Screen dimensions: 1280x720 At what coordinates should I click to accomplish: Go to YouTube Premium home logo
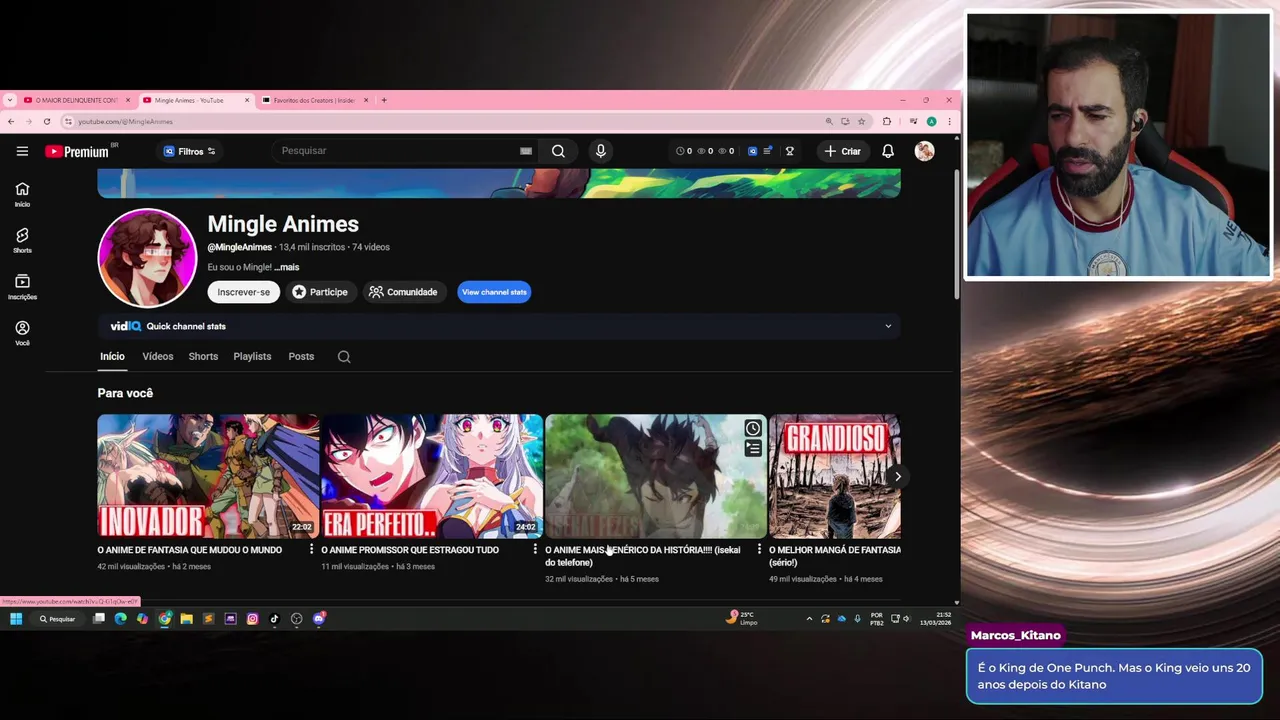pyautogui.click(x=77, y=151)
